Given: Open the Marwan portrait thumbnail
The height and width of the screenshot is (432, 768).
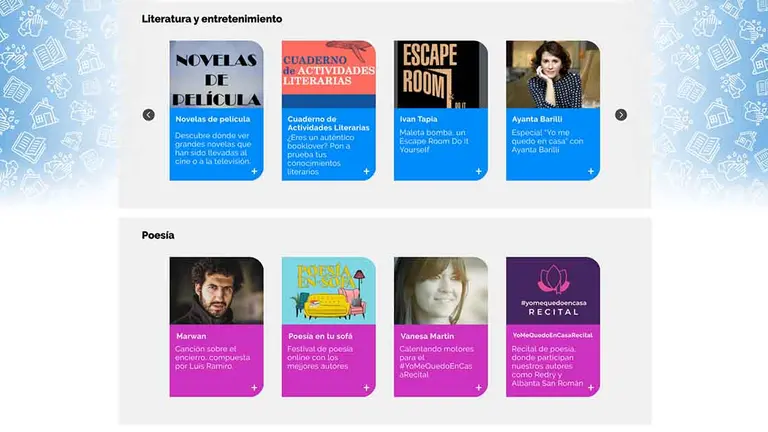Looking at the screenshot, I should tap(216, 290).
